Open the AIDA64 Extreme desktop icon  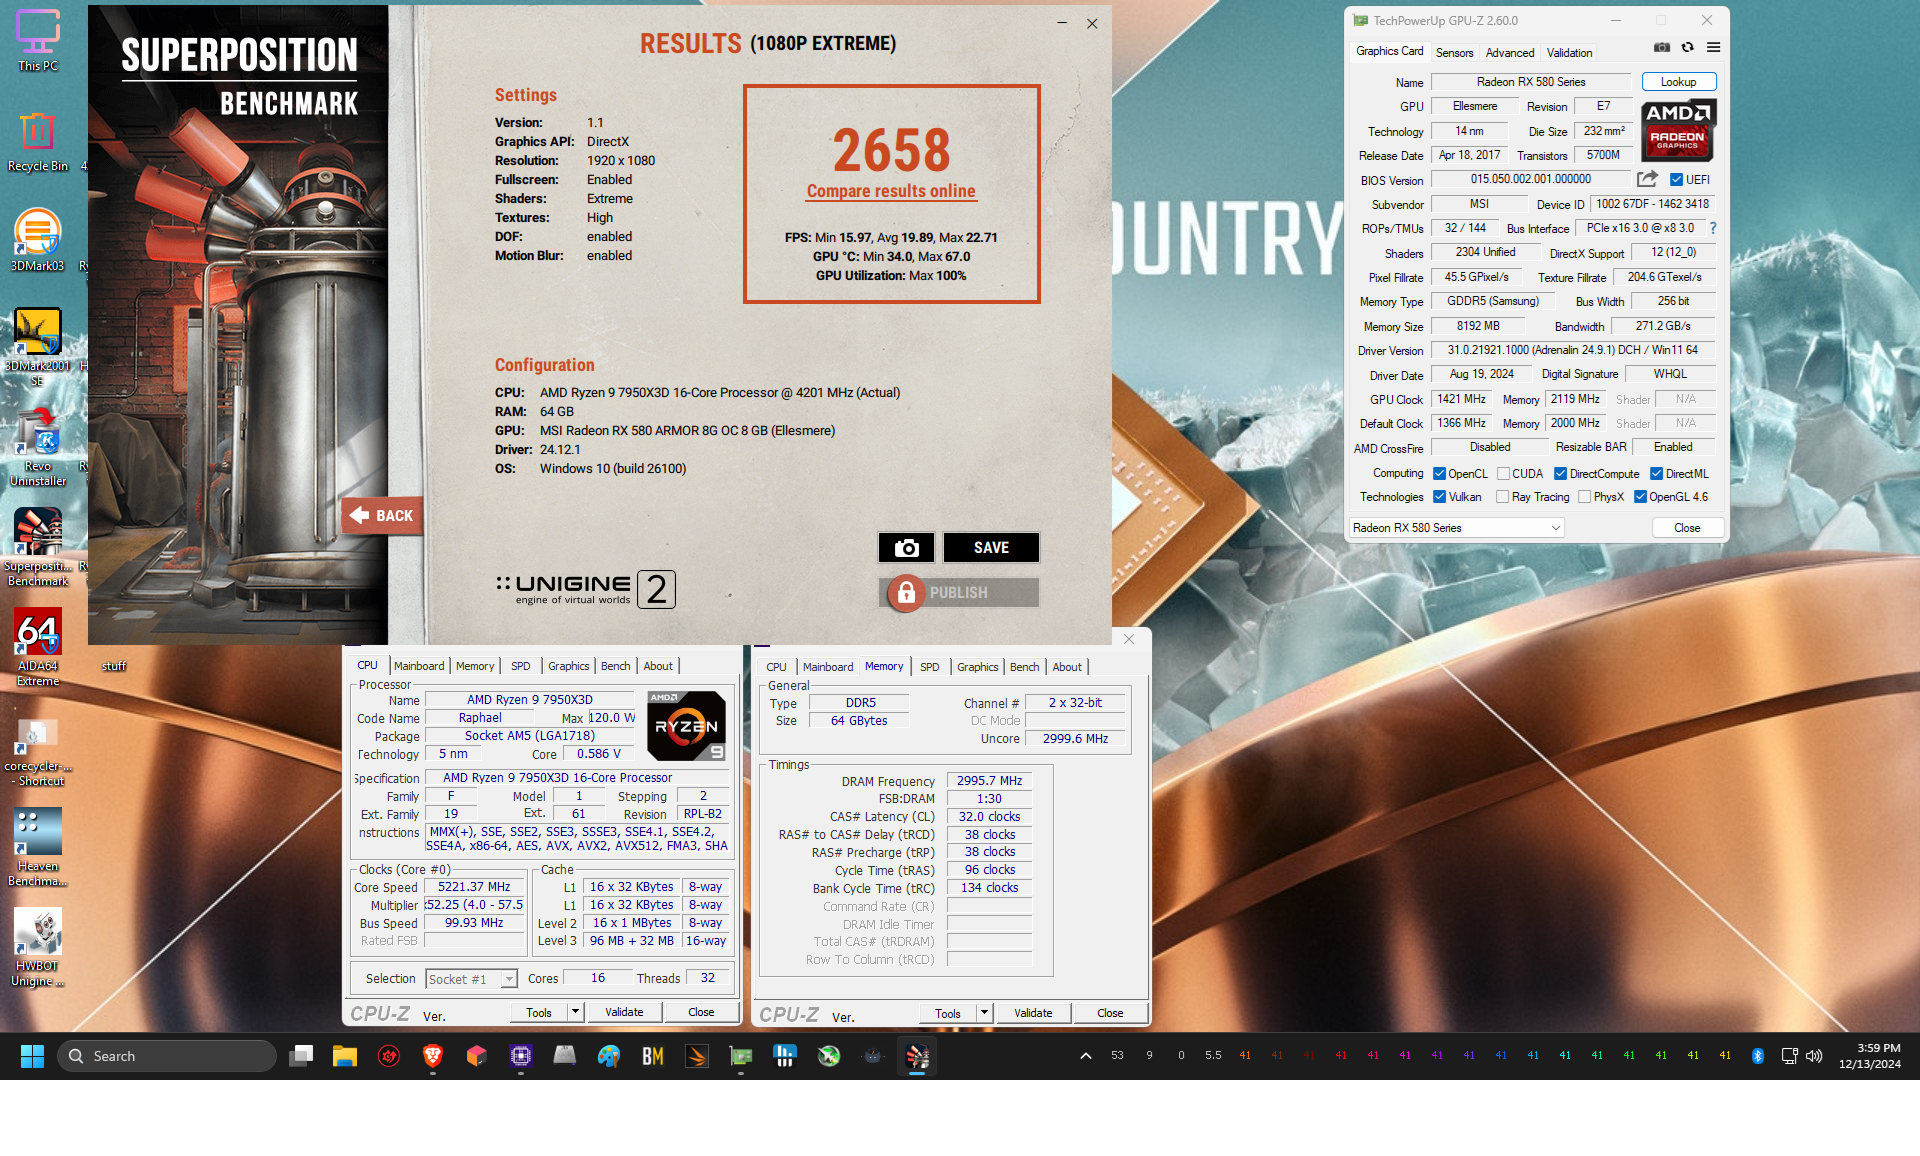pos(38,646)
